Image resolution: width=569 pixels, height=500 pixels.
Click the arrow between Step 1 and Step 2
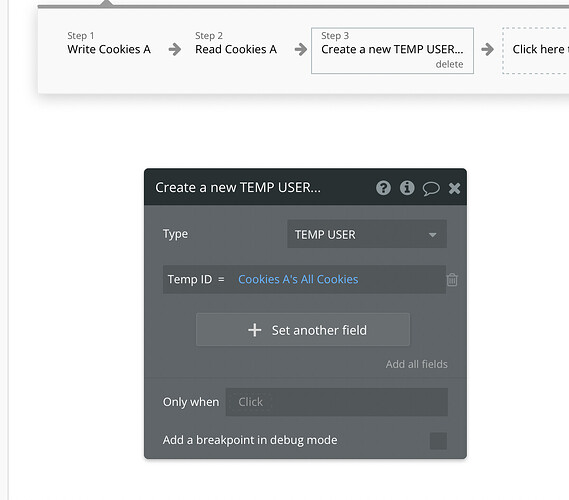(x=175, y=49)
